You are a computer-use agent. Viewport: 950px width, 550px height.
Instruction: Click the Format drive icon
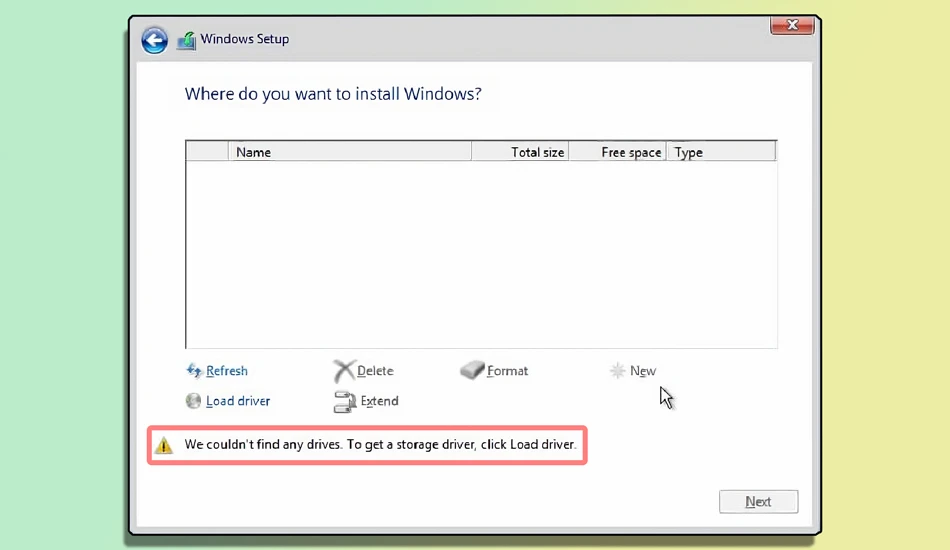472,369
